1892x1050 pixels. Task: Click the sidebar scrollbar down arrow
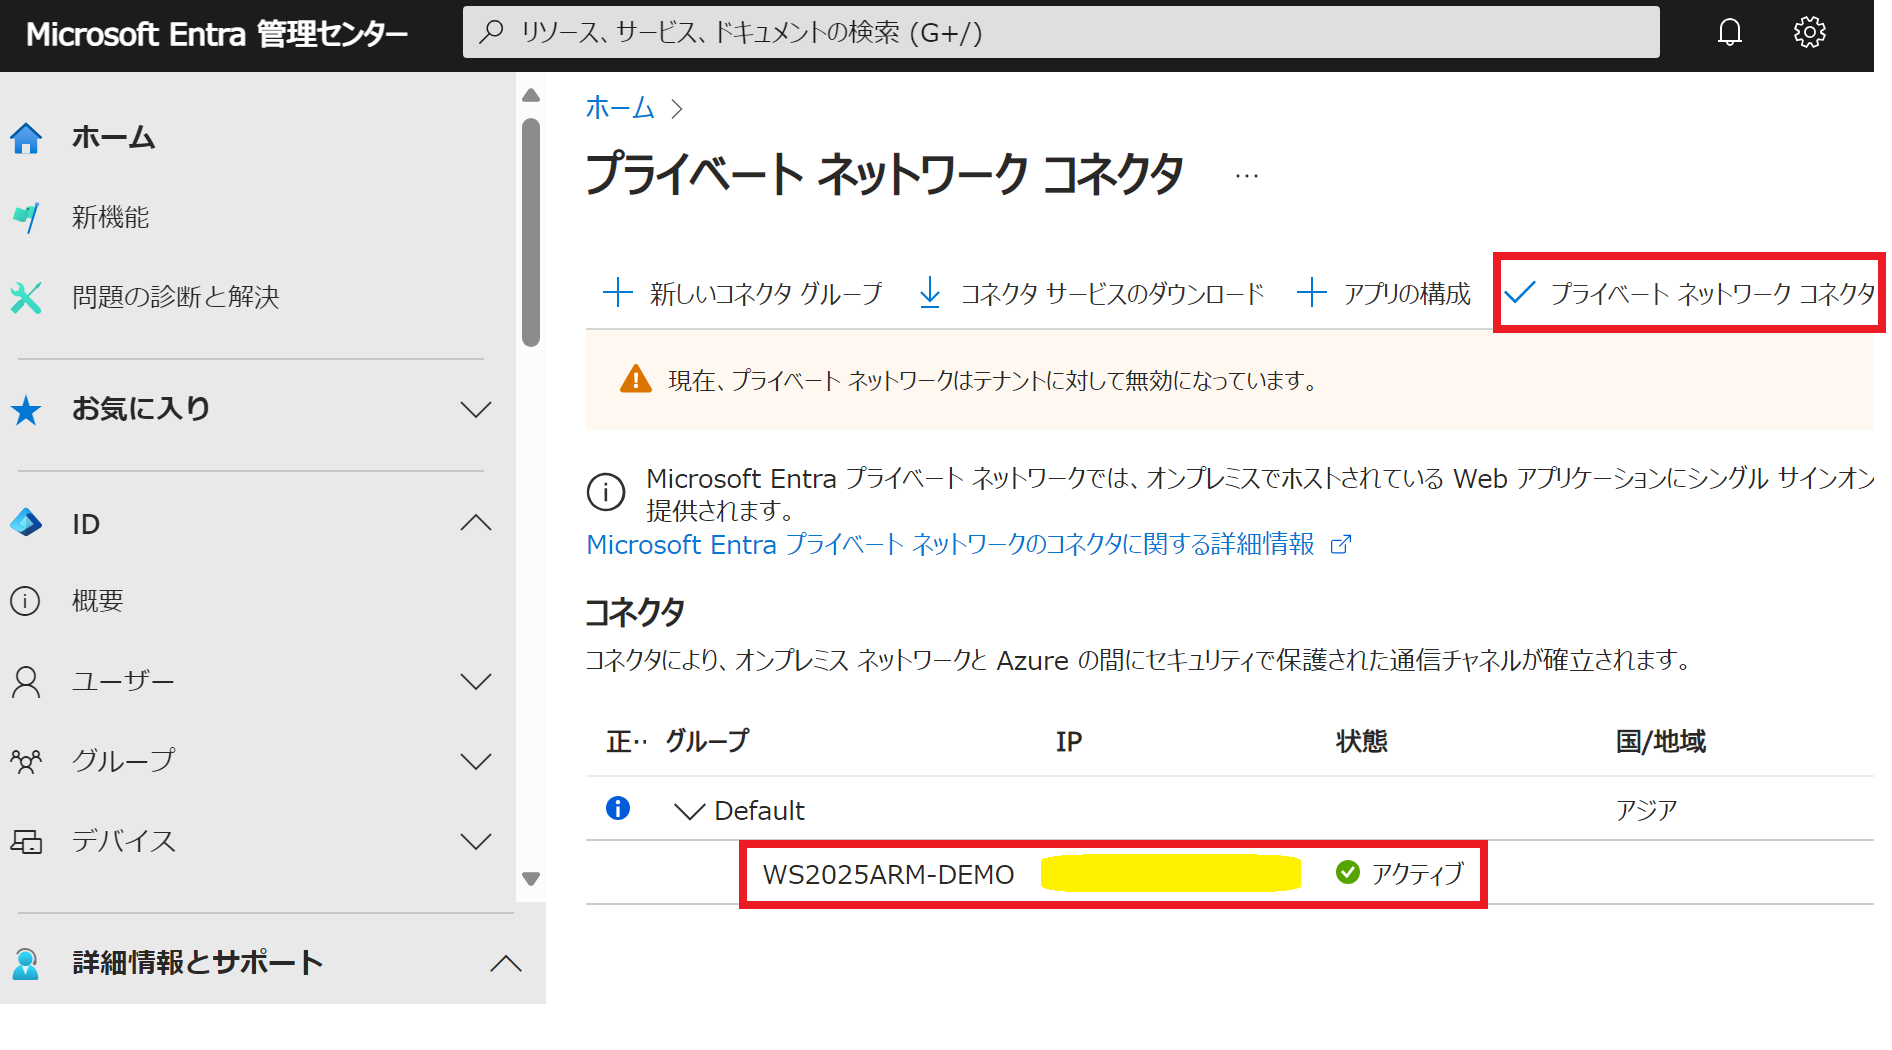(x=531, y=879)
